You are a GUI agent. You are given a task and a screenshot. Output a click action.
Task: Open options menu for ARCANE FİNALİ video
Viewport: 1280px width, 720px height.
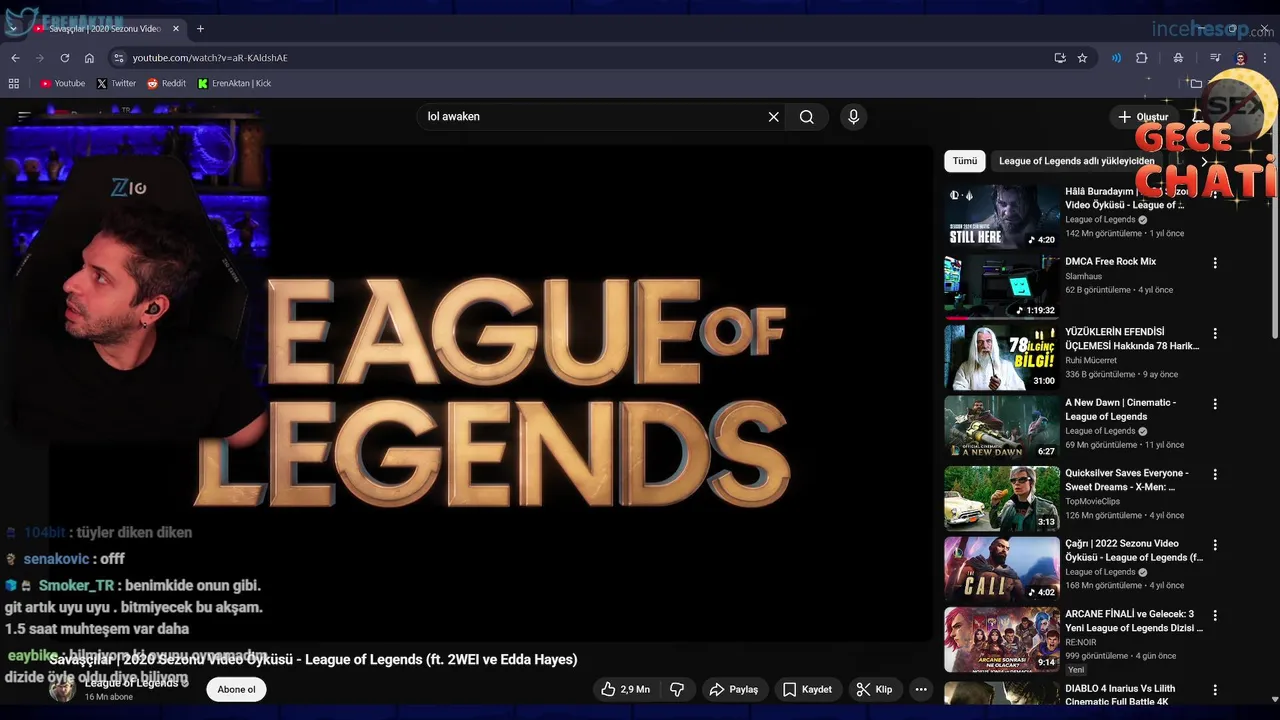pos(1215,615)
